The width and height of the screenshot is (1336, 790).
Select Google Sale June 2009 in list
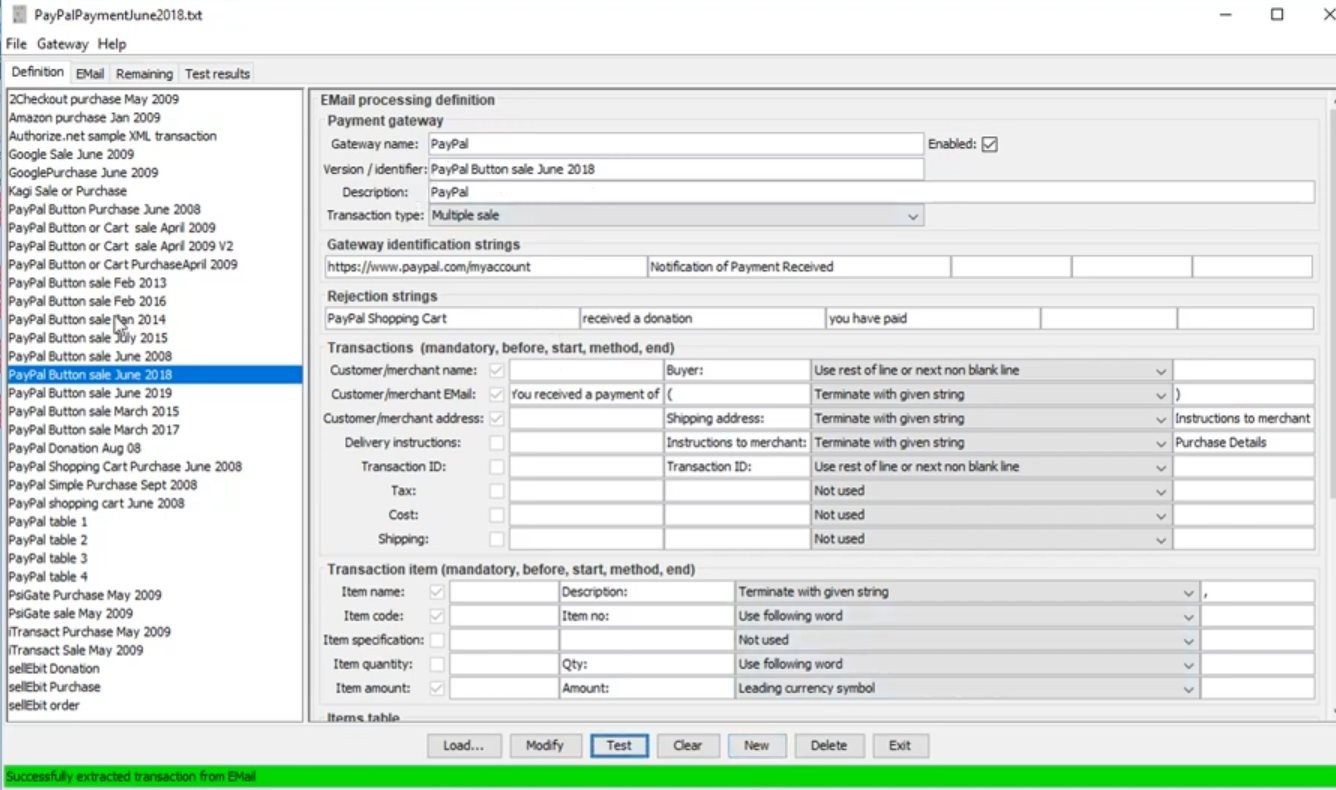click(154, 154)
